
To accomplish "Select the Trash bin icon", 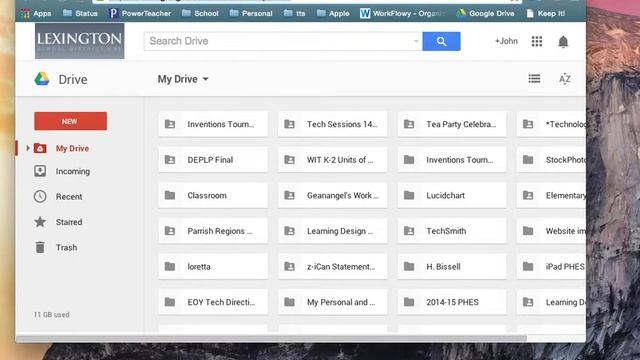I will coord(40,247).
